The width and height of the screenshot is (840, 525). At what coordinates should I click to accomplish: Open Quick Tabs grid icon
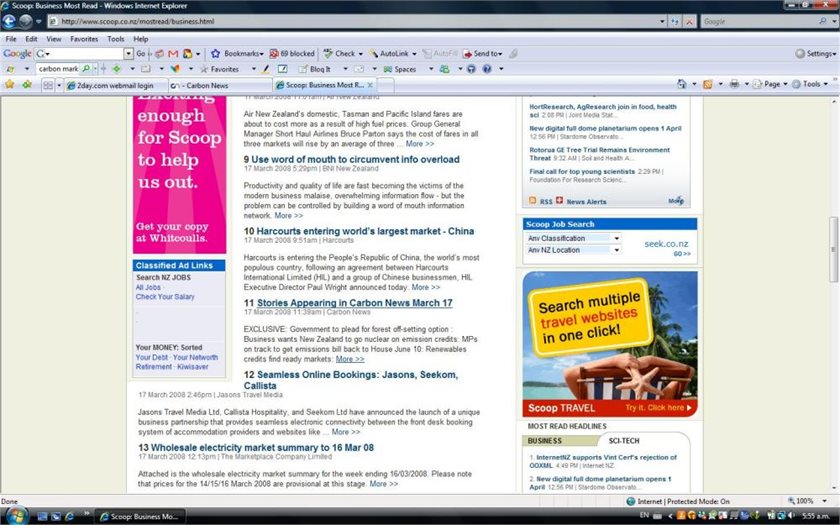click(x=48, y=85)
